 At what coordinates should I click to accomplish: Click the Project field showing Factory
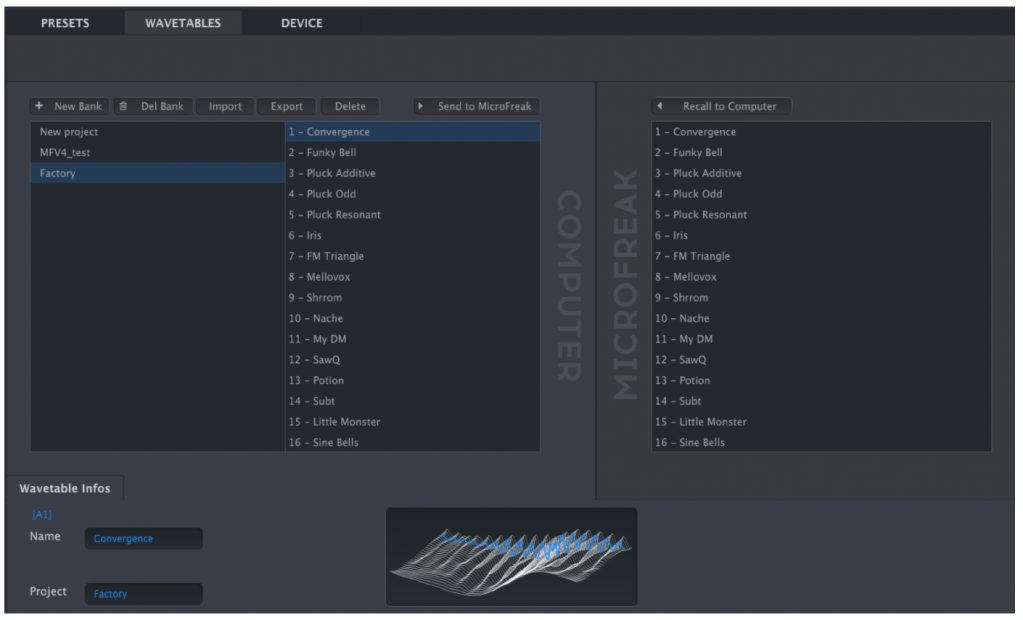tap(143, 594)
